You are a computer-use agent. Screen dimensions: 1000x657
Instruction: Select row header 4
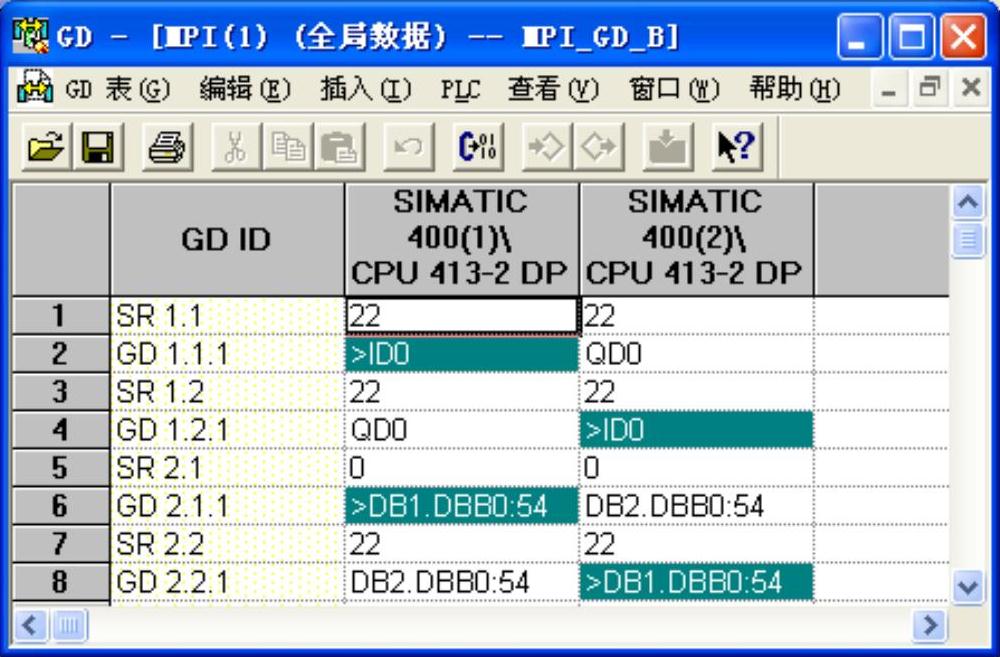[61, 430]
